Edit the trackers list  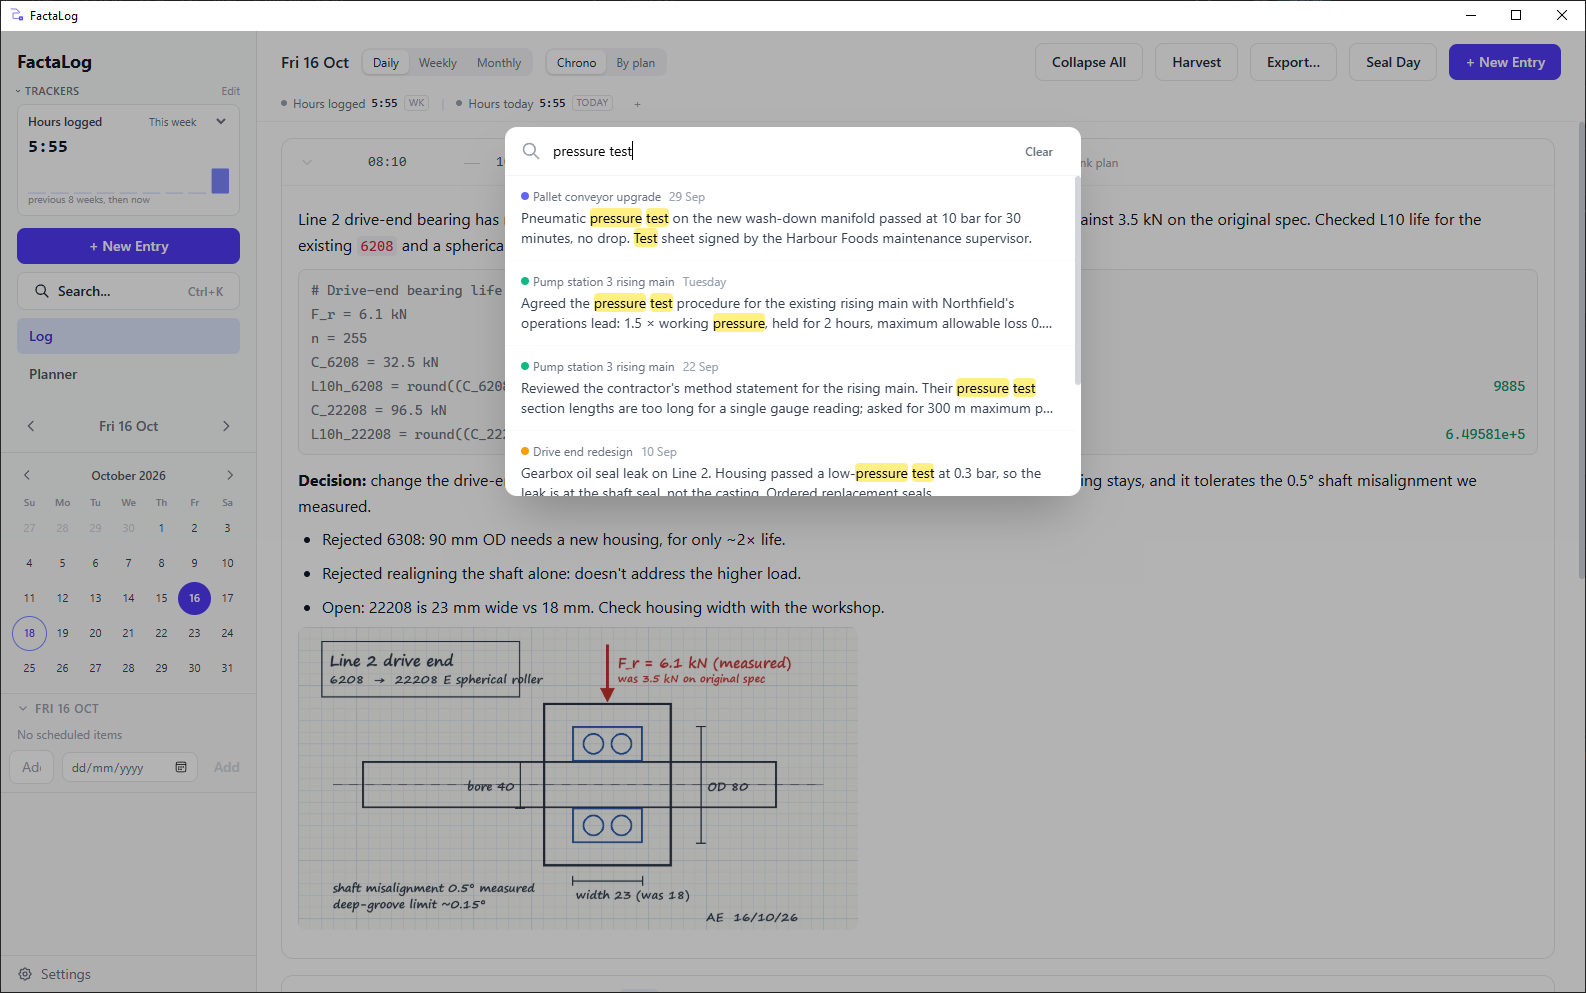coord(231,91)
